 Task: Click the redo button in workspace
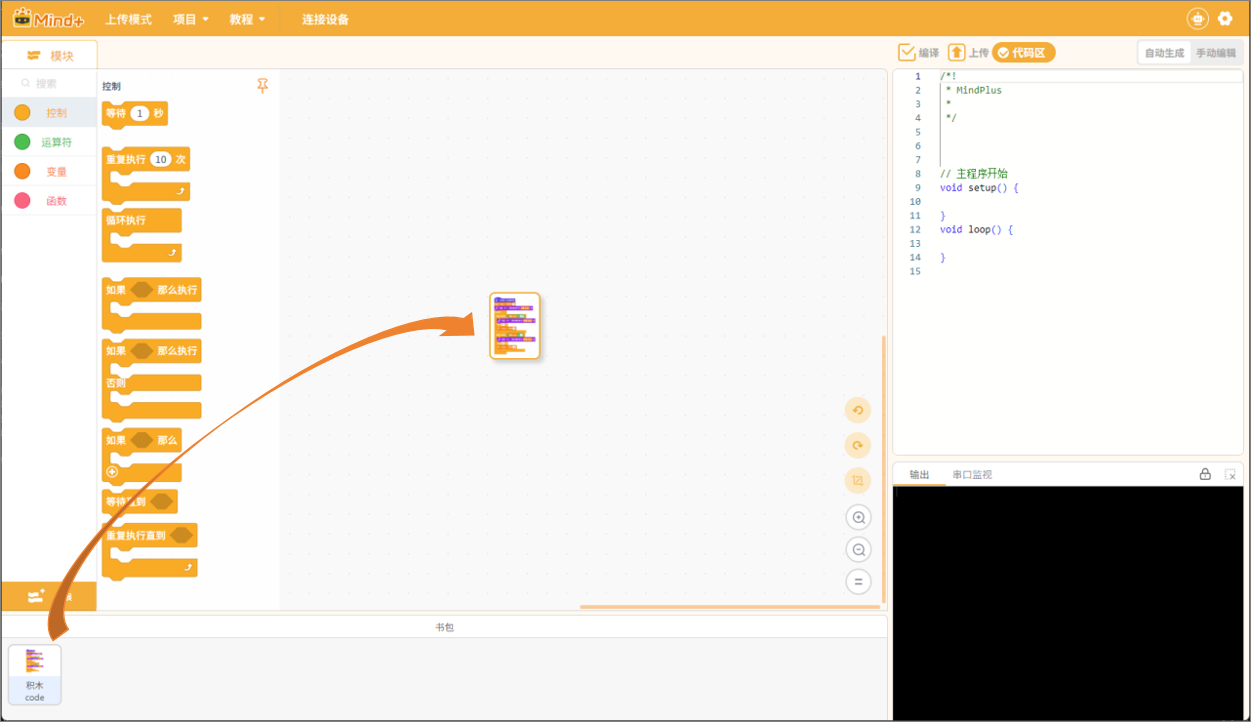pos(858,445)
